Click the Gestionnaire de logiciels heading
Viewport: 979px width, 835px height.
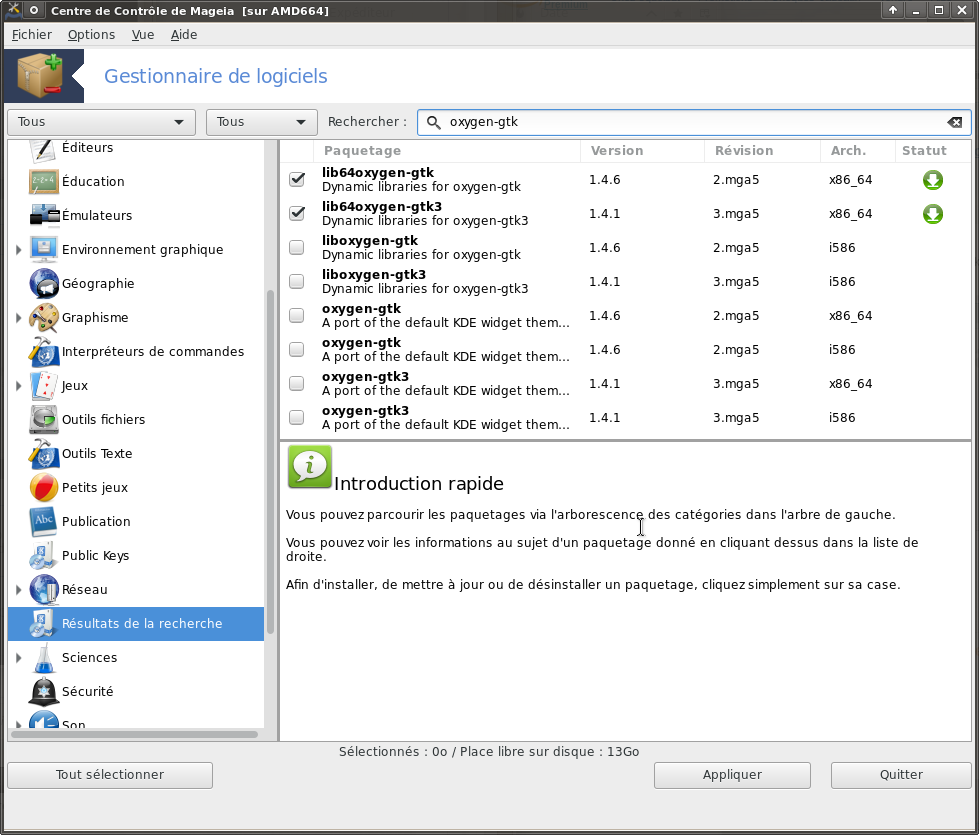[x=215, y=76]
